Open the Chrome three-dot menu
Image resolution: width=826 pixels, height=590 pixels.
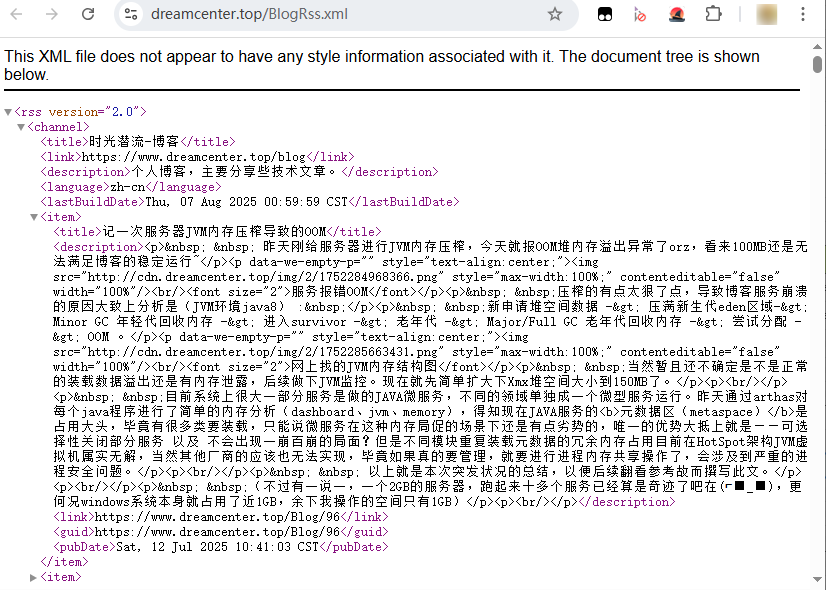pyautogui.click(x=808, y=14)
